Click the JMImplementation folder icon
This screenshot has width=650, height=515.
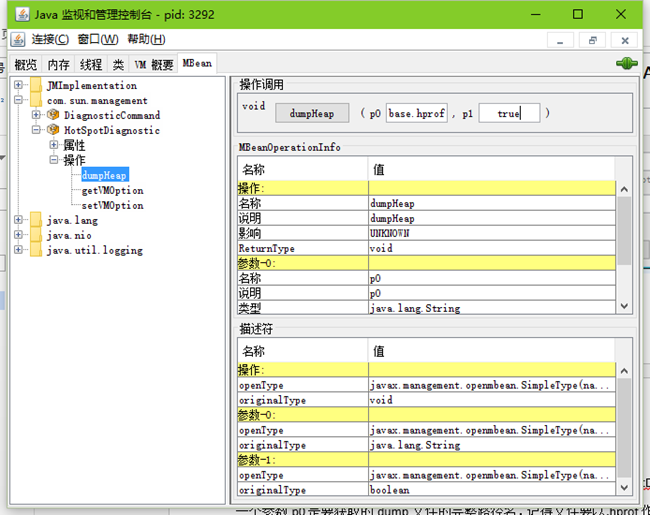click(36, 85)
